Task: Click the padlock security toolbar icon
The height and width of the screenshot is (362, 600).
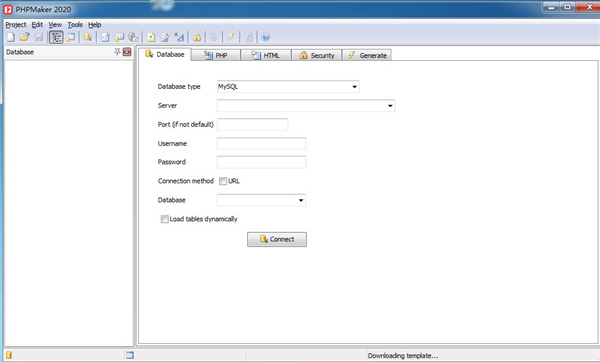Action: [197, 37]
